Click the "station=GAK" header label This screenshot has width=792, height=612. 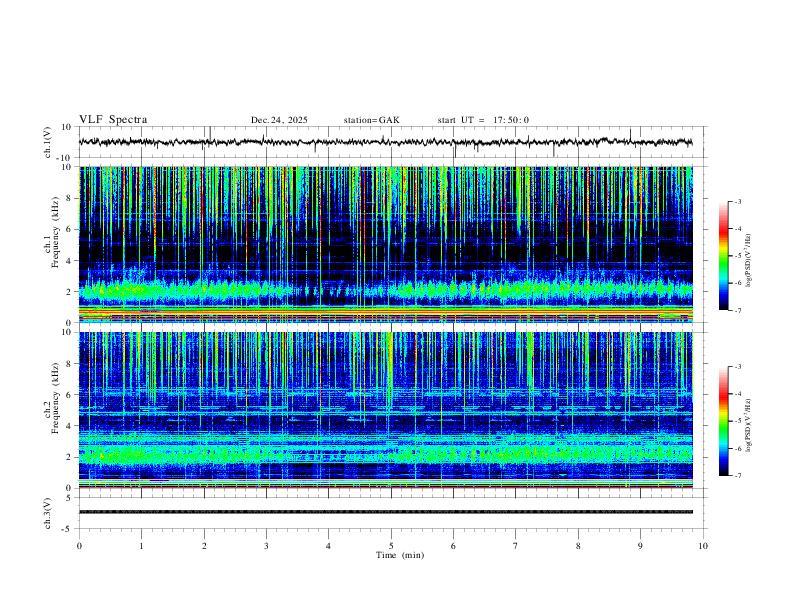pyautogui.click(x=371, y=120)
